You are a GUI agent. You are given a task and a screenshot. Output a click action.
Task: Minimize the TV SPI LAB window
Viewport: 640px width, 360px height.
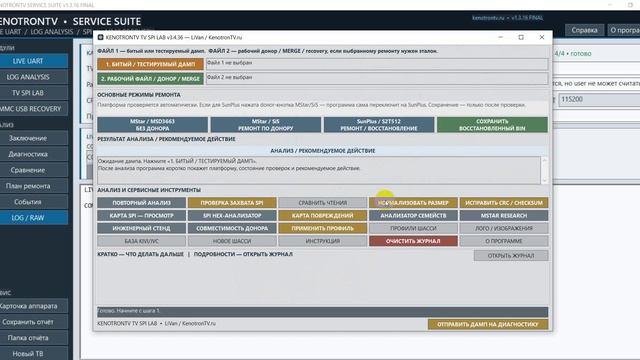(x=500, y=37)
